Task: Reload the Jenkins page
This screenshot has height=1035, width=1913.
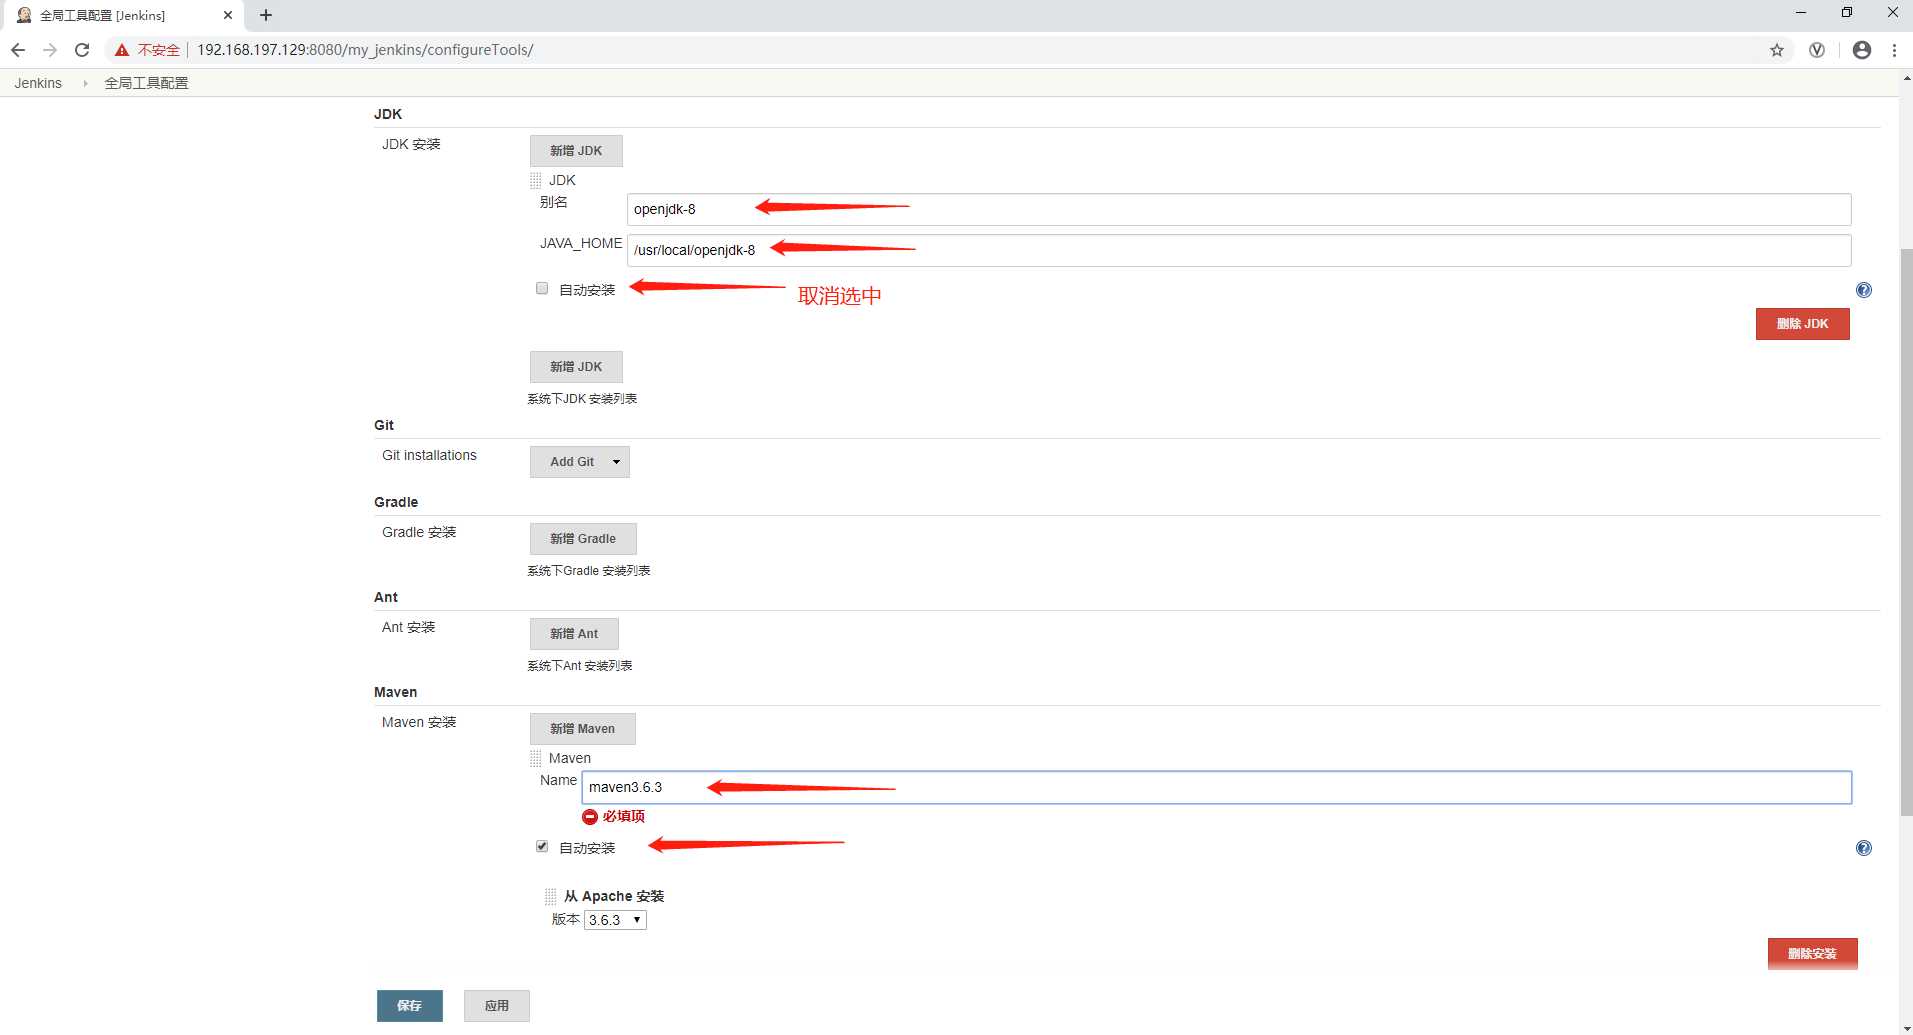Action: click(82, 50)
